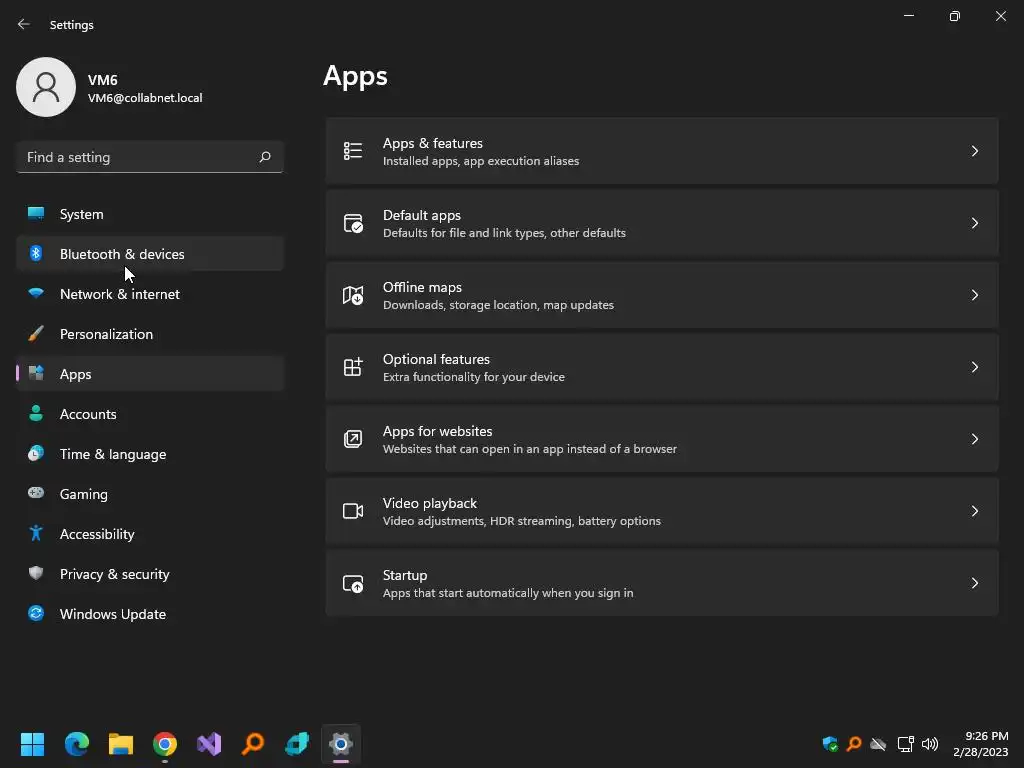Image resolution: width=1024 pixels, height=768 pixels.
Task: Click the orange magnifier app in taskbar
Action: click(x=253, y=744)
